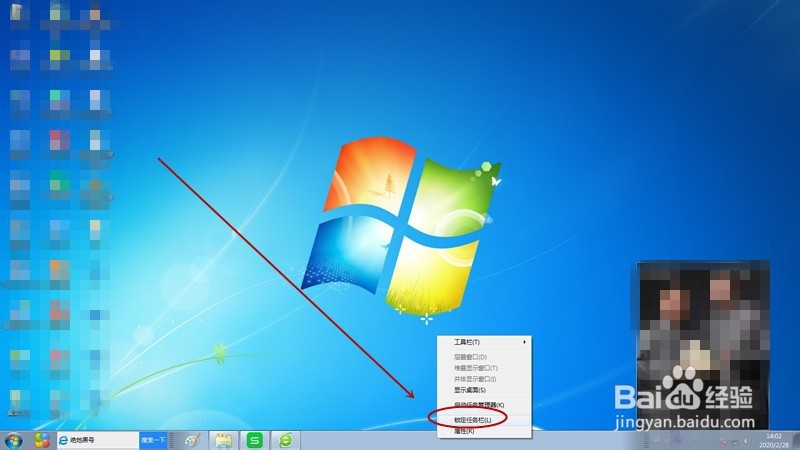Expand the 工具栏(T) submenu
This screenshot has height=450, width=800.
[484, 342]
